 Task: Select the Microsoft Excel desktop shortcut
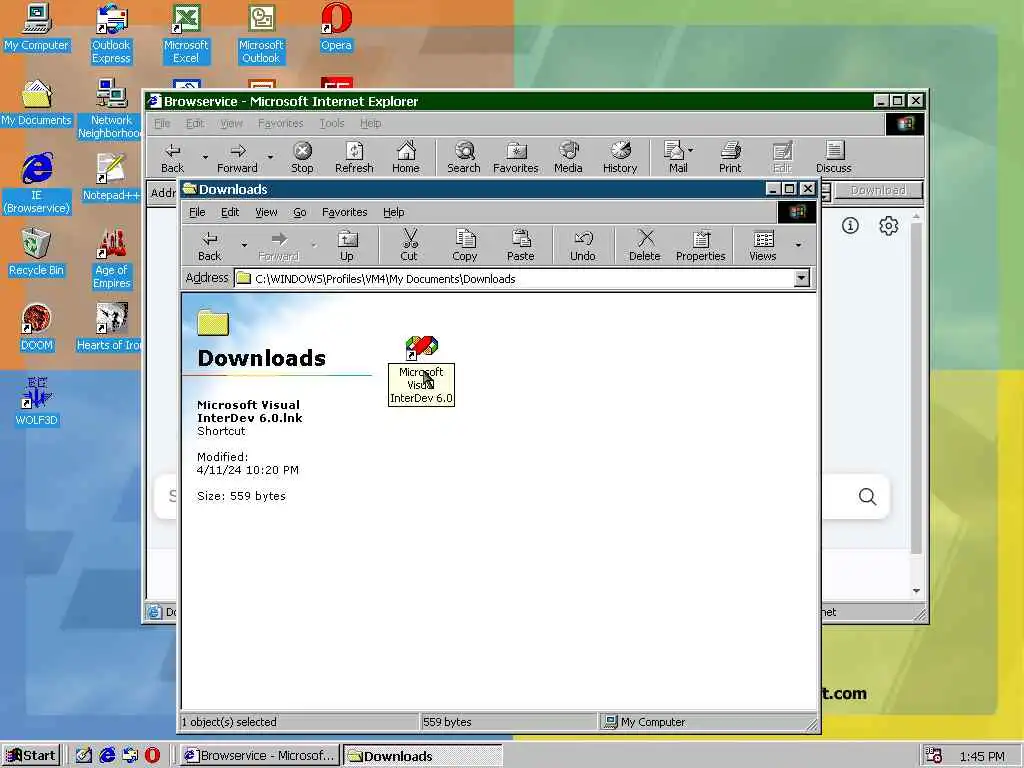(x=186, y=34)
